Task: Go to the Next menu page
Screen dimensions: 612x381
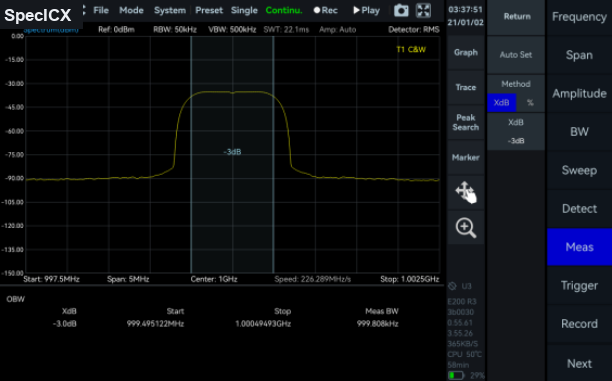Action: point(579,363)
